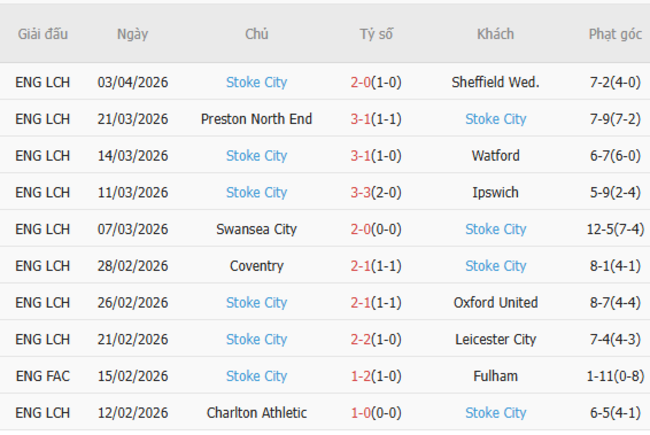Open the Oxford United team link

coord(495,302)
